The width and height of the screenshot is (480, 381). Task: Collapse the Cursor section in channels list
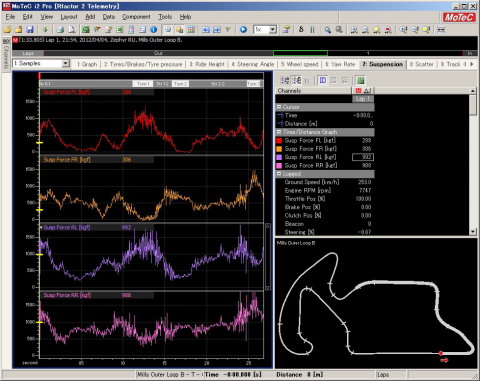(279, 107)
